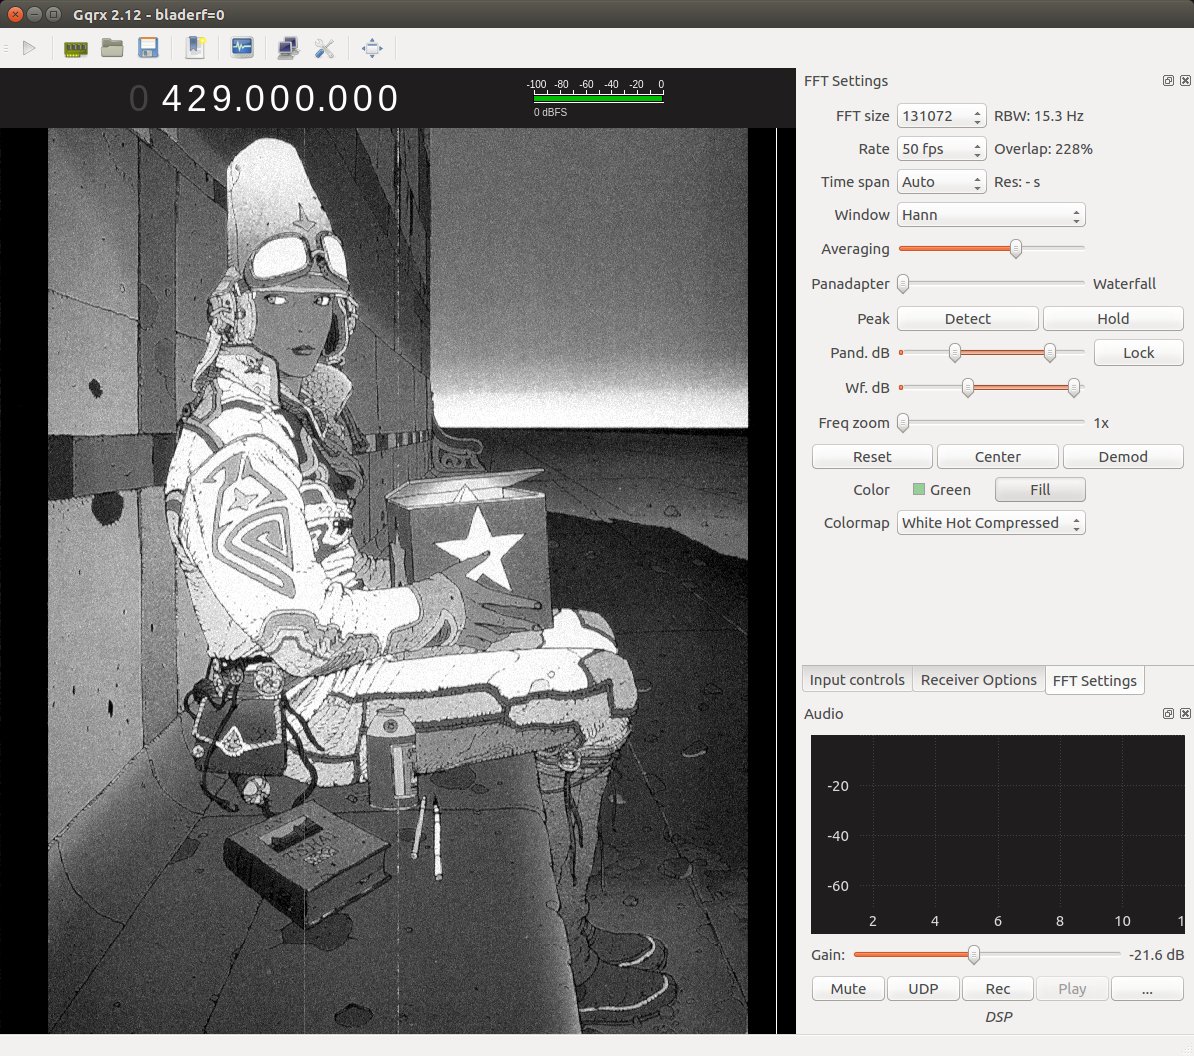The height and width of the screenshot is (1056, 1194).
Task: Open remote control settings wrench icon
Action: [324, 48]
